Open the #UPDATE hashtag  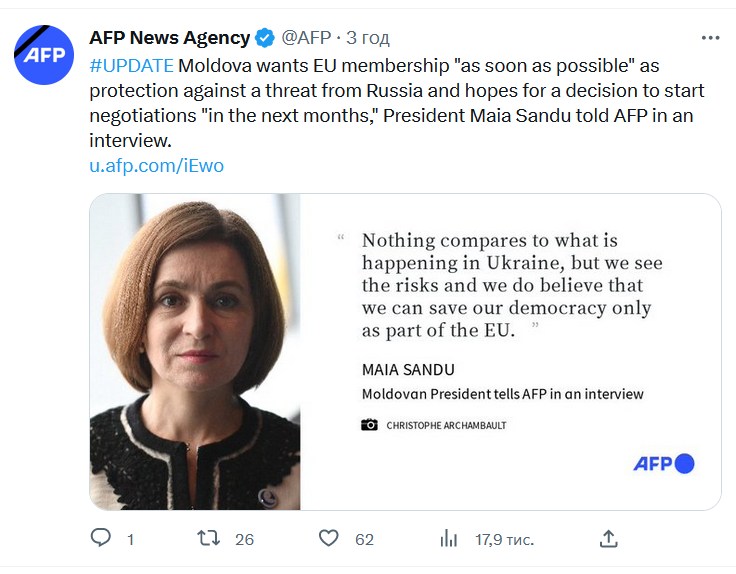pyautogui.click(x=131, y=66)
